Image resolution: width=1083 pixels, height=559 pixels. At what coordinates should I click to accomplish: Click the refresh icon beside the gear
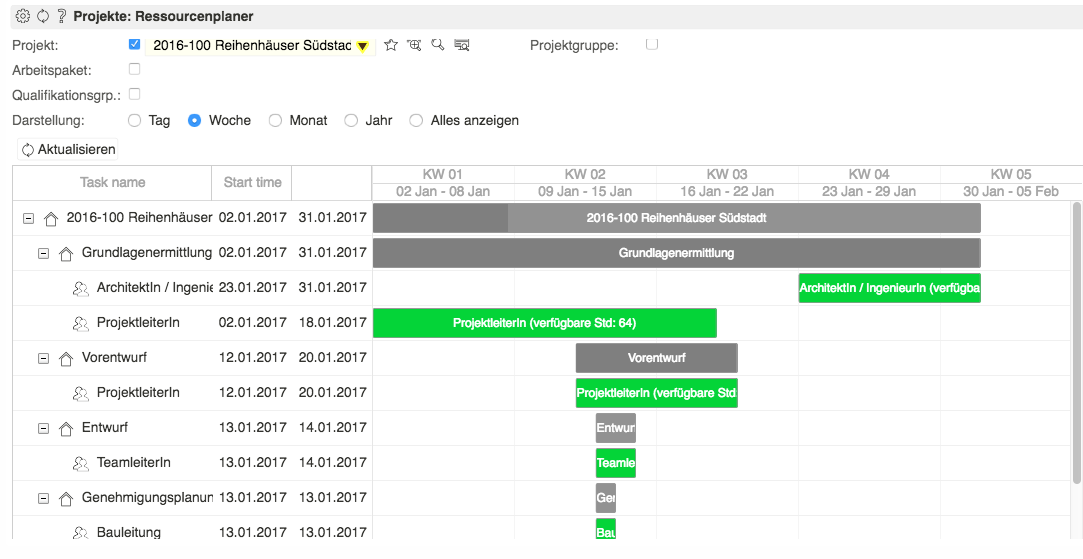pos(42,16)
